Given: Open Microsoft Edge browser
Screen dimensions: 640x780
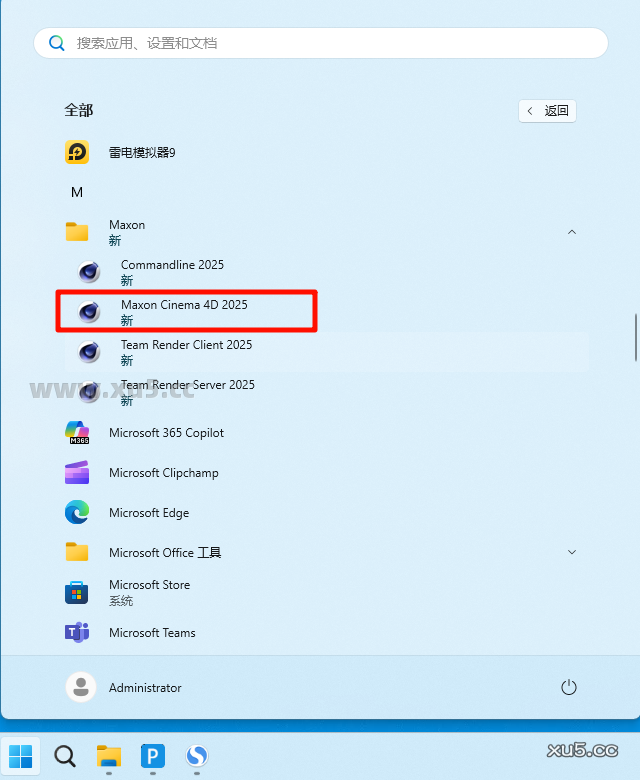Looking at the screenshot, I should pyautogui.click(x=148, y=513).
